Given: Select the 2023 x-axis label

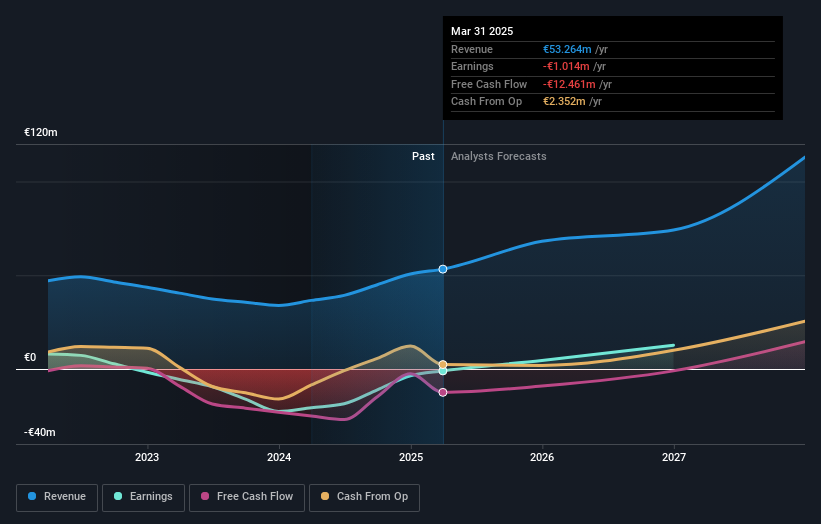Looking at the screenshot, I should [147, 458].
